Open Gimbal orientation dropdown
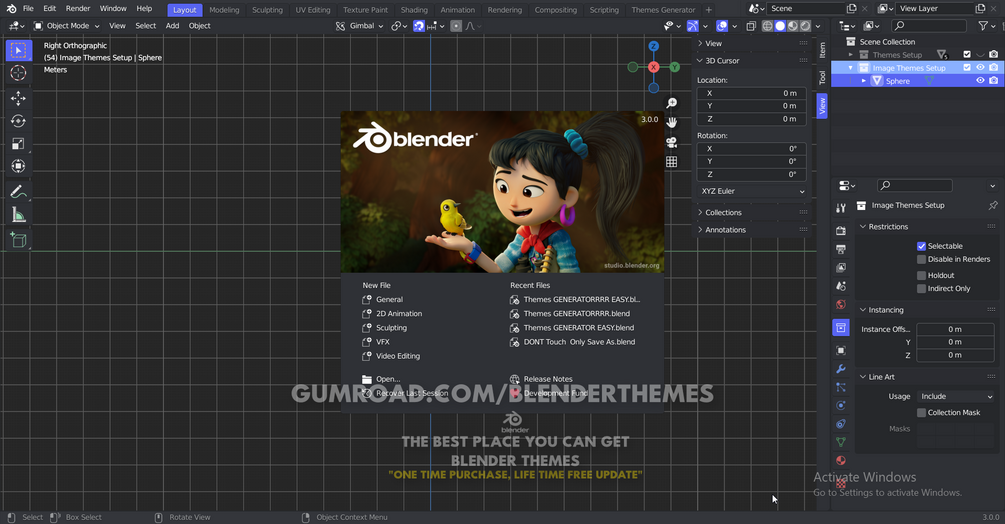Screen dimensions: 1005x524 [360, 26]
